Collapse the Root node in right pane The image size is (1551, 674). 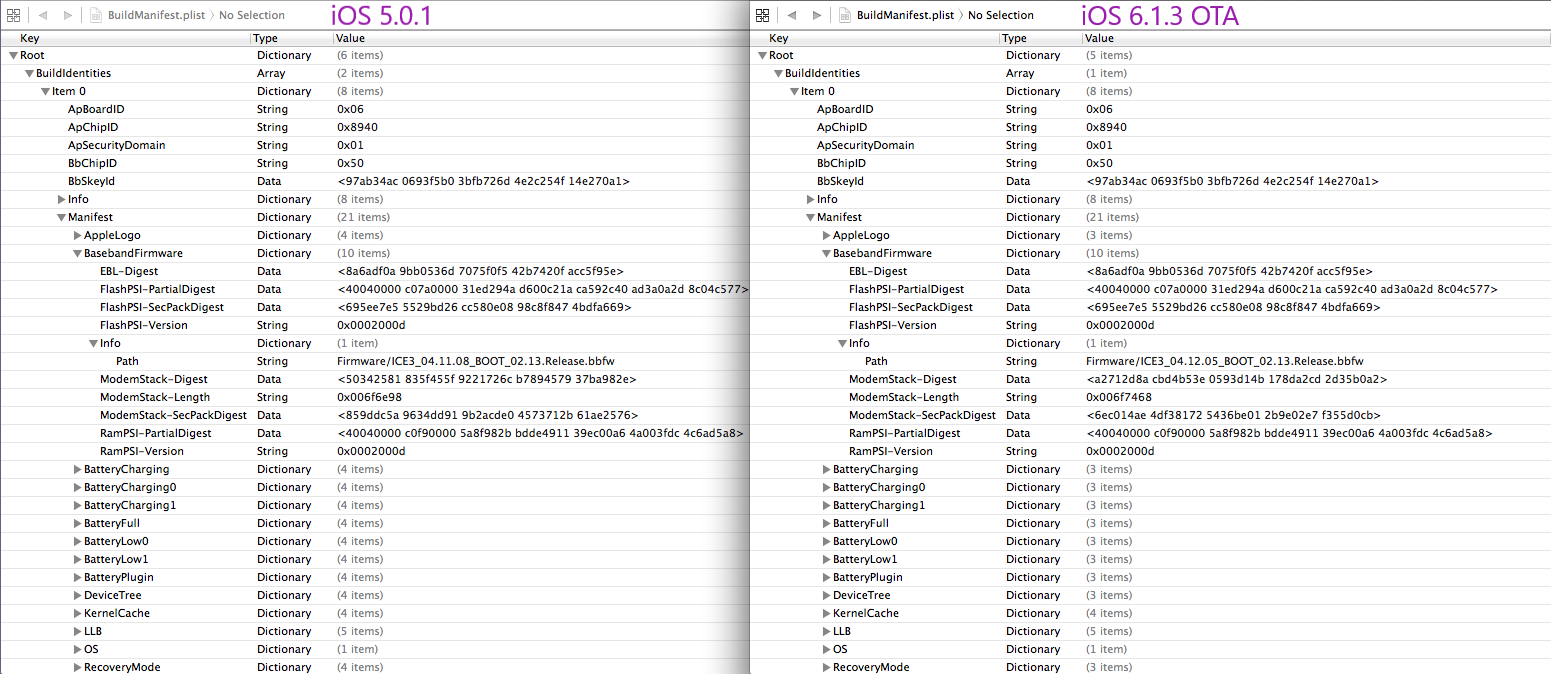pos(762,55)
